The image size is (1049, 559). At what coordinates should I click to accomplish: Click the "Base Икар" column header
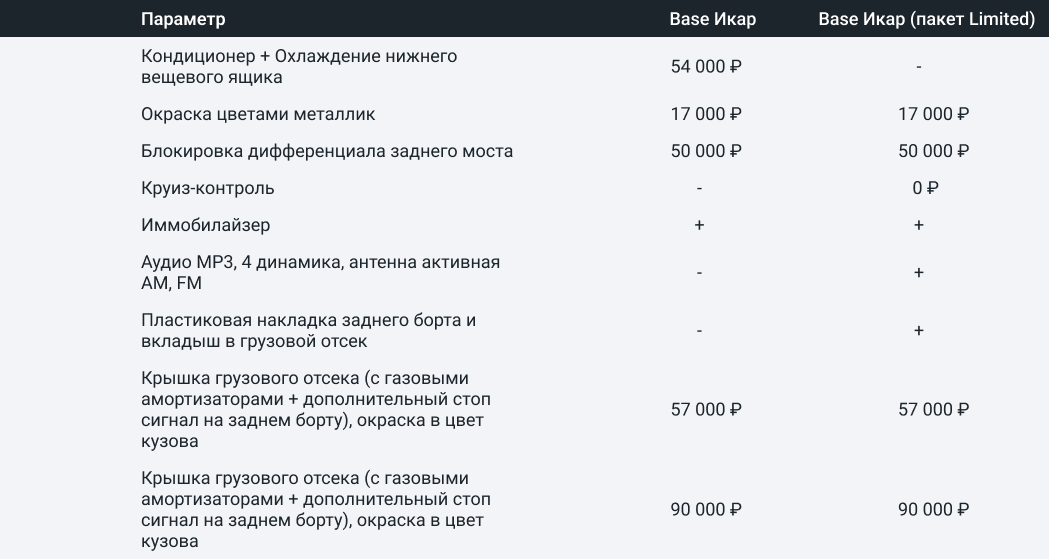pos(713,19)
